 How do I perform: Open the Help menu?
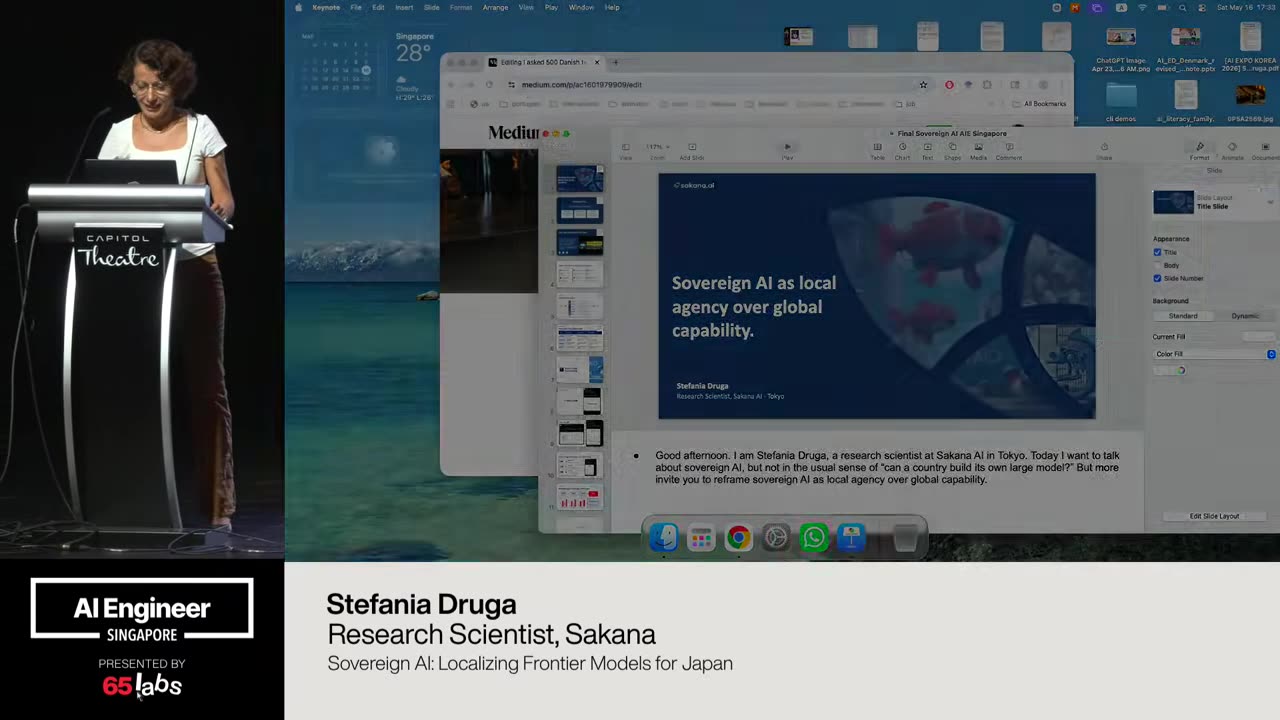click(x=612, y=7)
